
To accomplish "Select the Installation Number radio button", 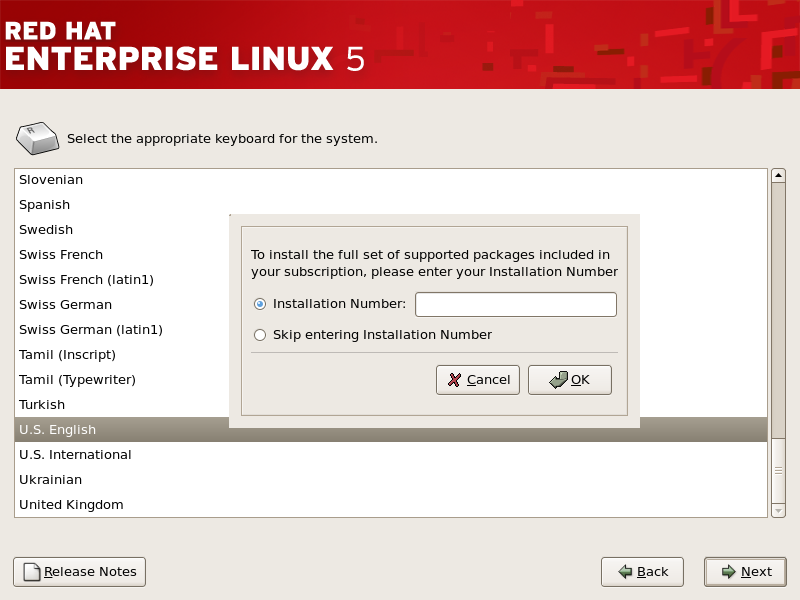I will click(x=260, y=304).
